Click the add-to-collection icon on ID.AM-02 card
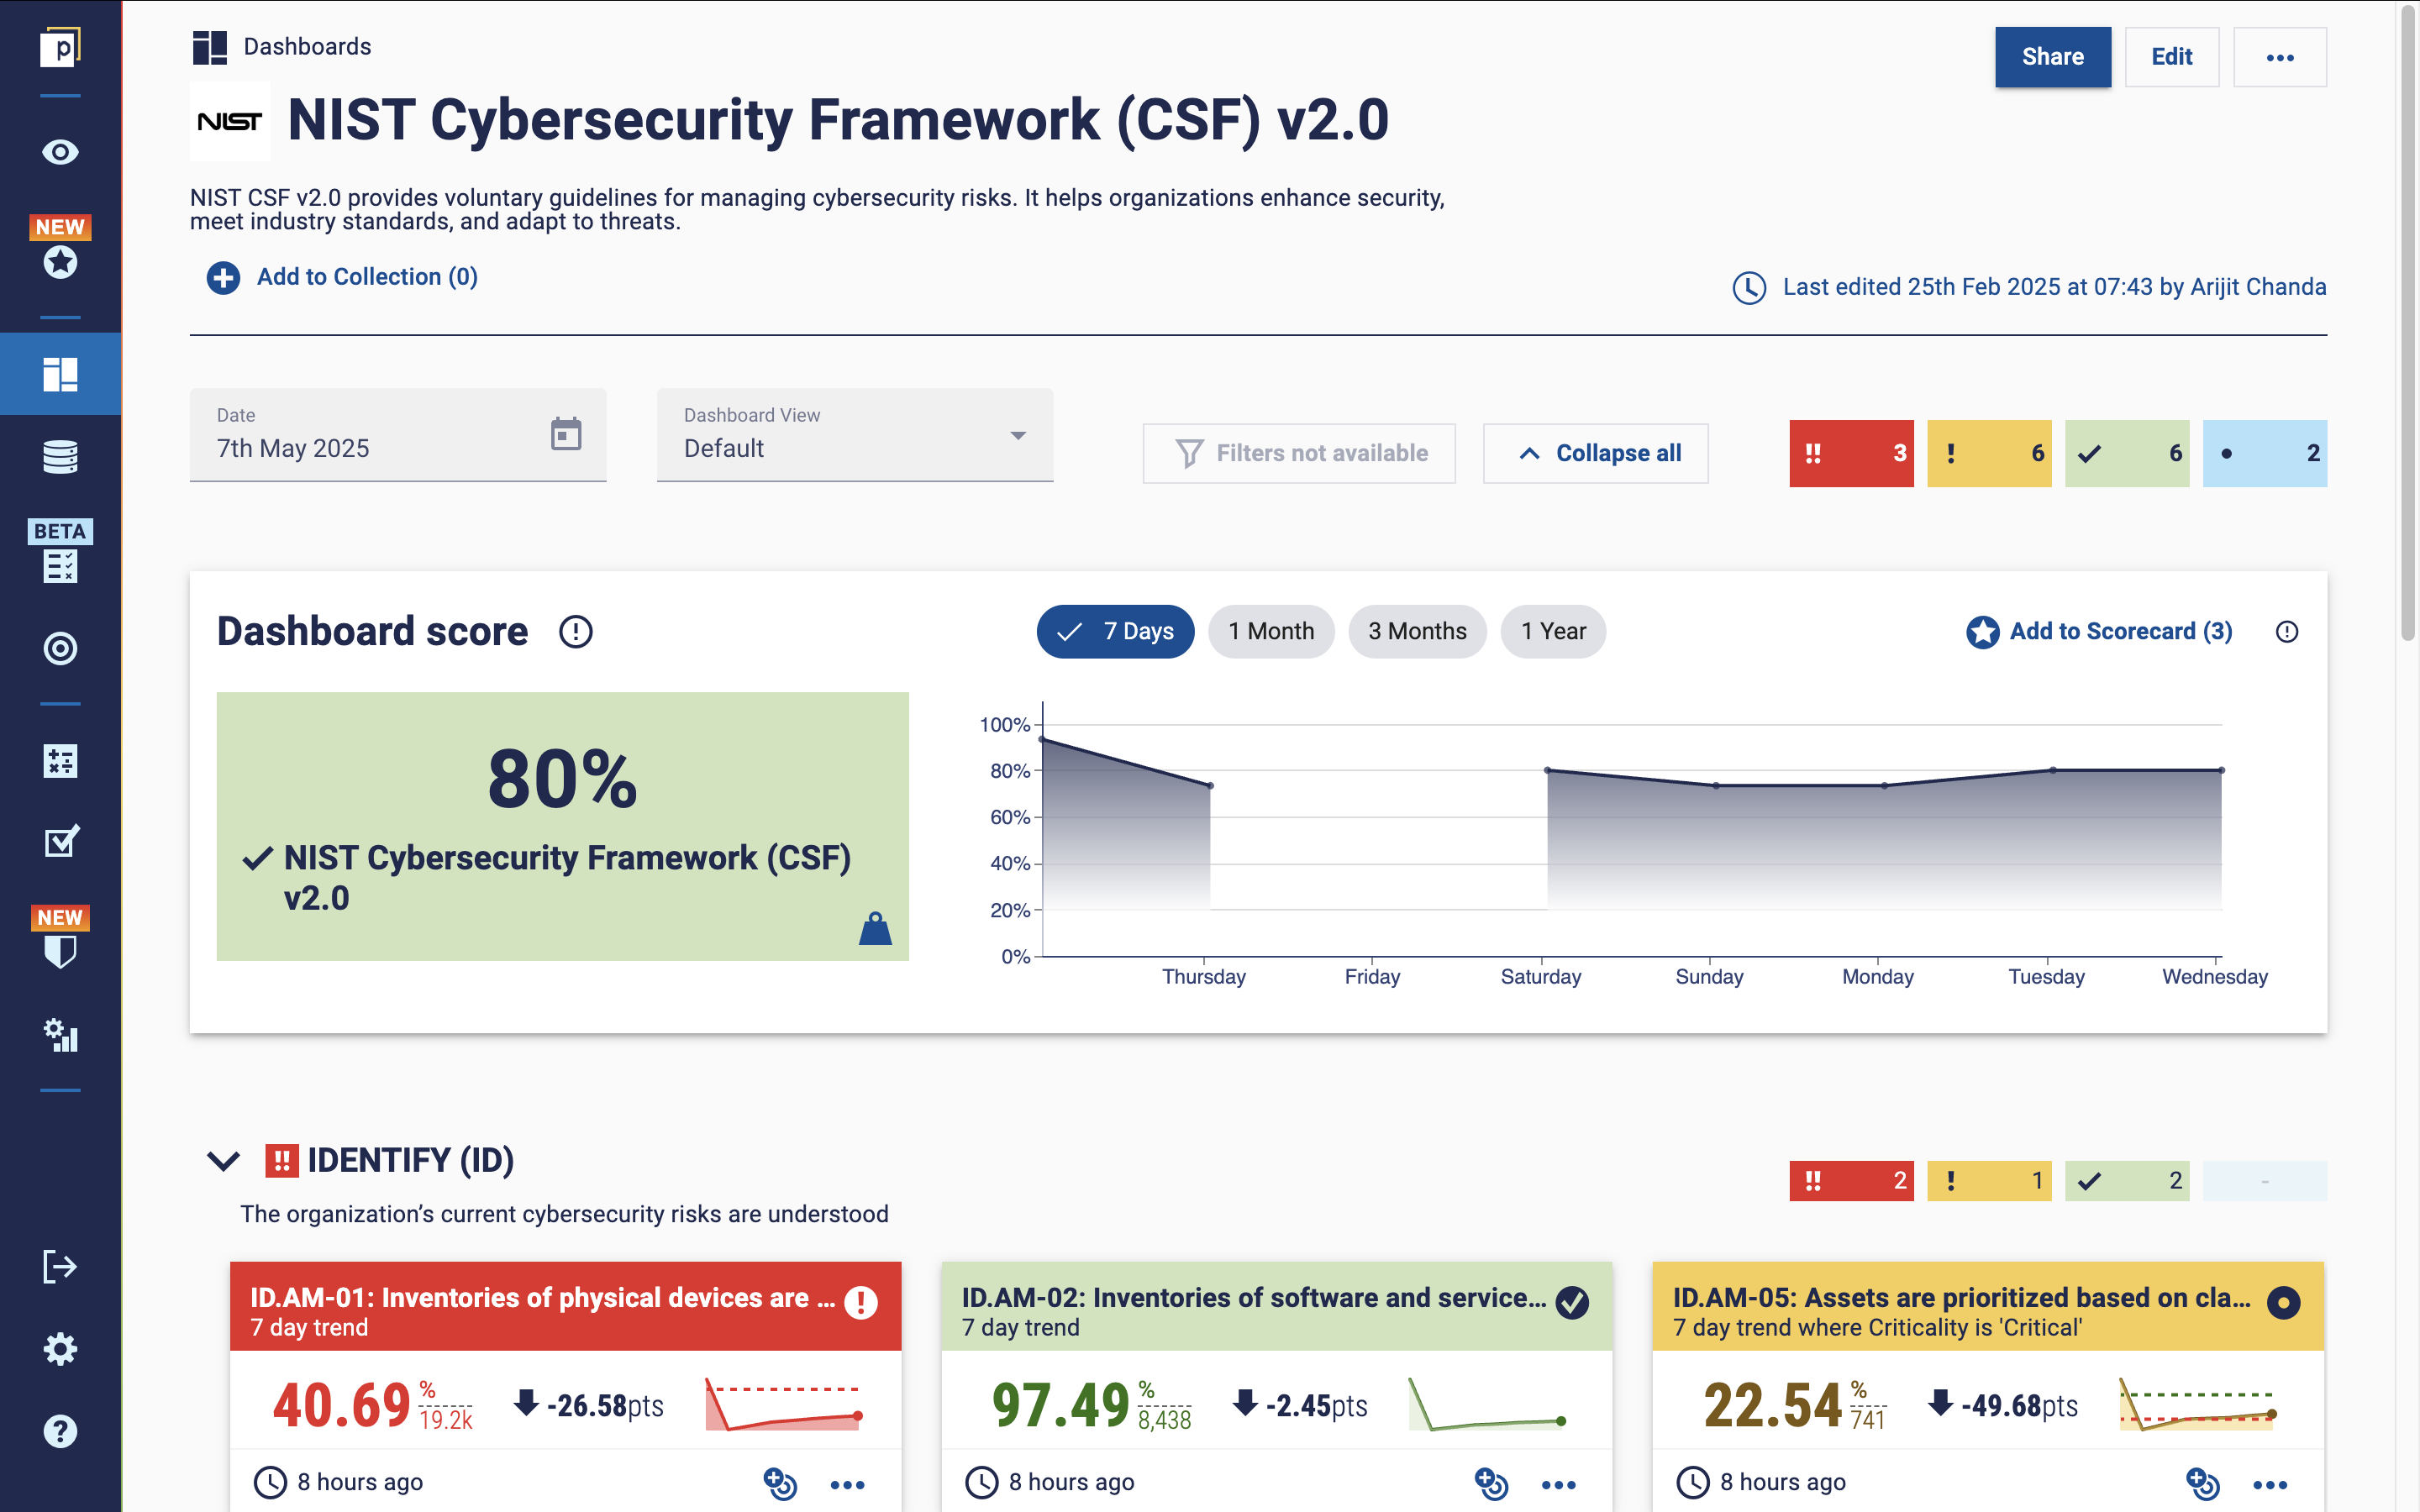The width and height of the screenshot is (2420, 1512). [1491, 1484]
